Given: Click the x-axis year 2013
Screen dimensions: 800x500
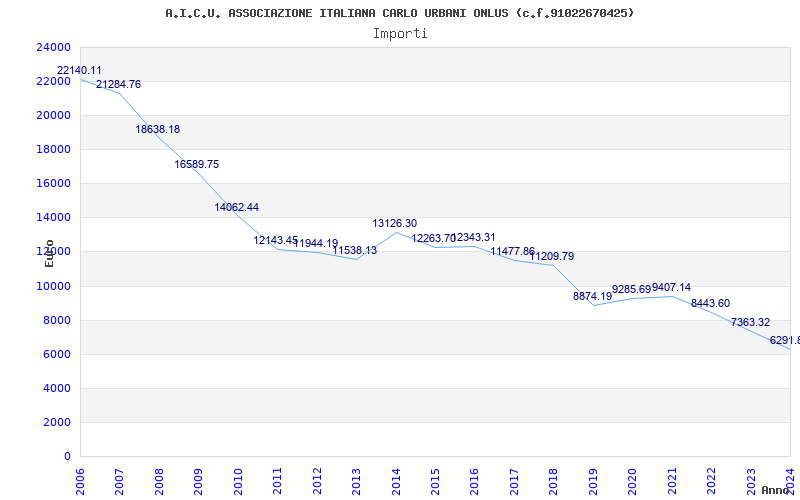Looking at the screenshot, I should (356, 481).
